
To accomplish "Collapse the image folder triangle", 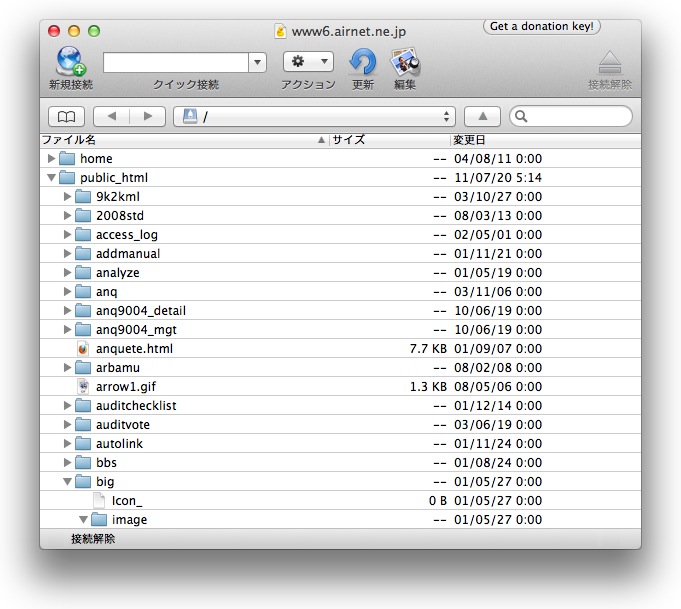I will pyautogui.click(x=83, y=520).
